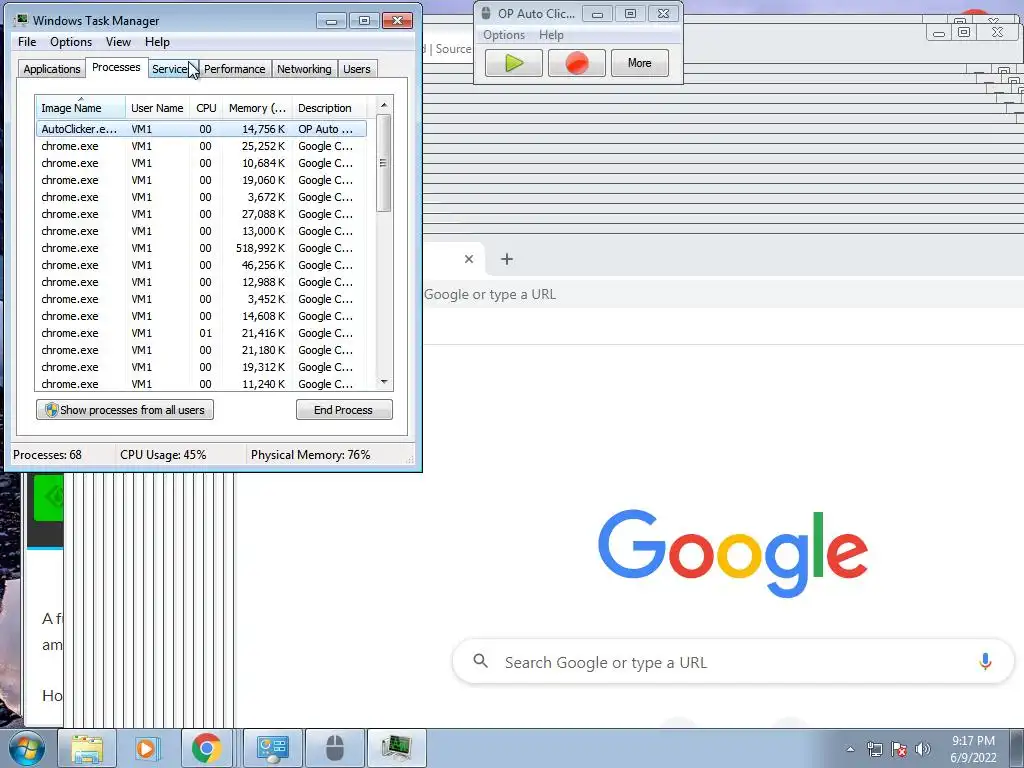Select the chrome.exe process using 518,992 K

pyautogui.click(x=201, y=248)
